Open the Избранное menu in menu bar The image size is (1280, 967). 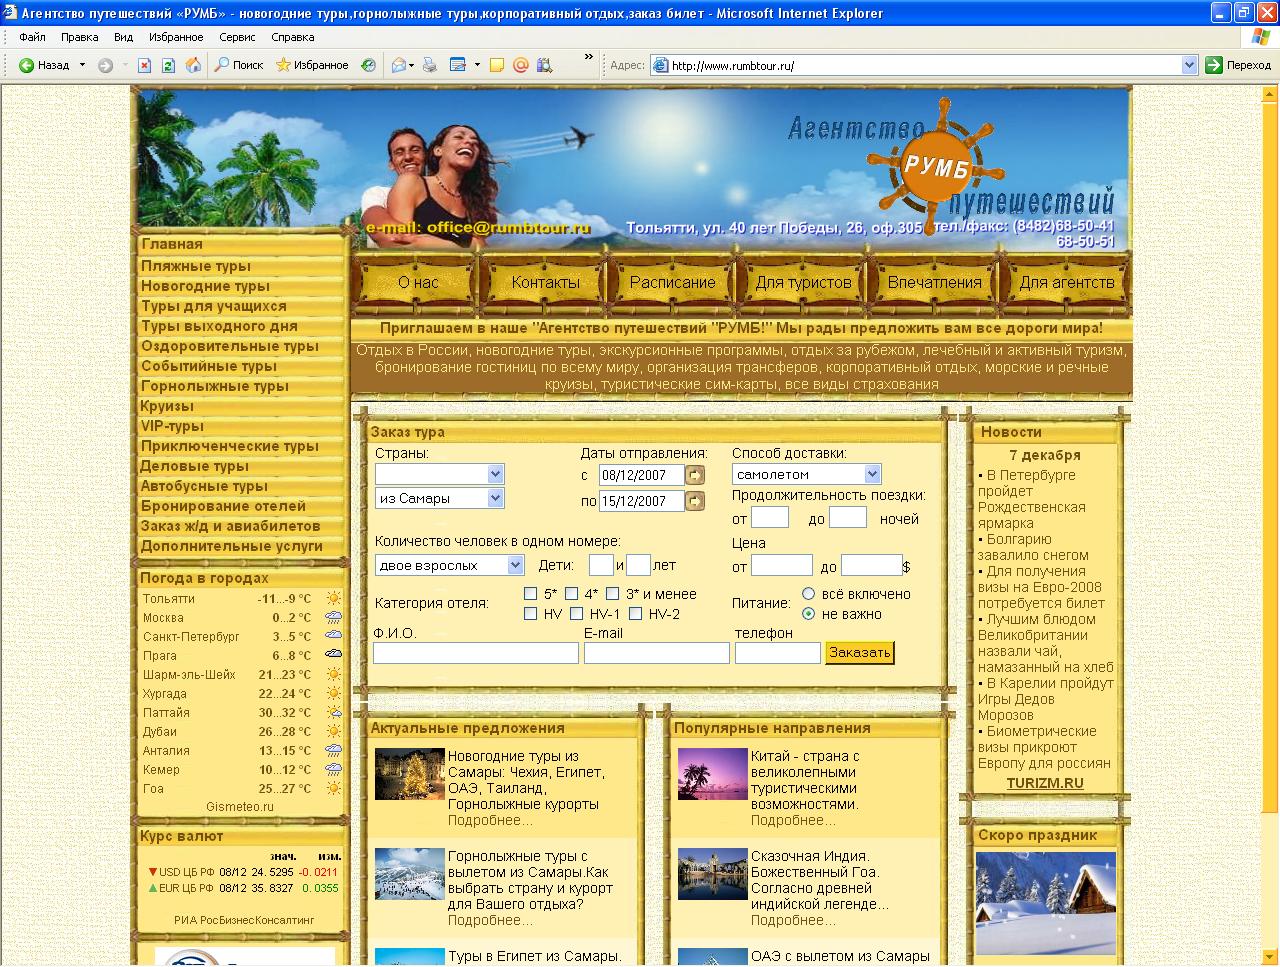point(176,37)
